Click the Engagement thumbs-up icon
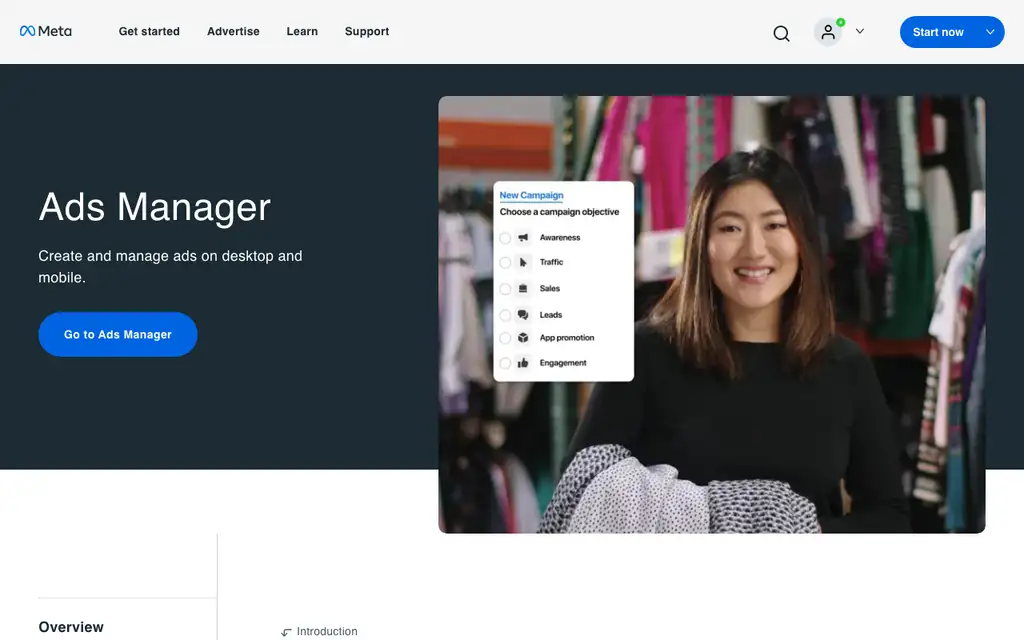The image size is (1024, 640). (x=523, y=363)
